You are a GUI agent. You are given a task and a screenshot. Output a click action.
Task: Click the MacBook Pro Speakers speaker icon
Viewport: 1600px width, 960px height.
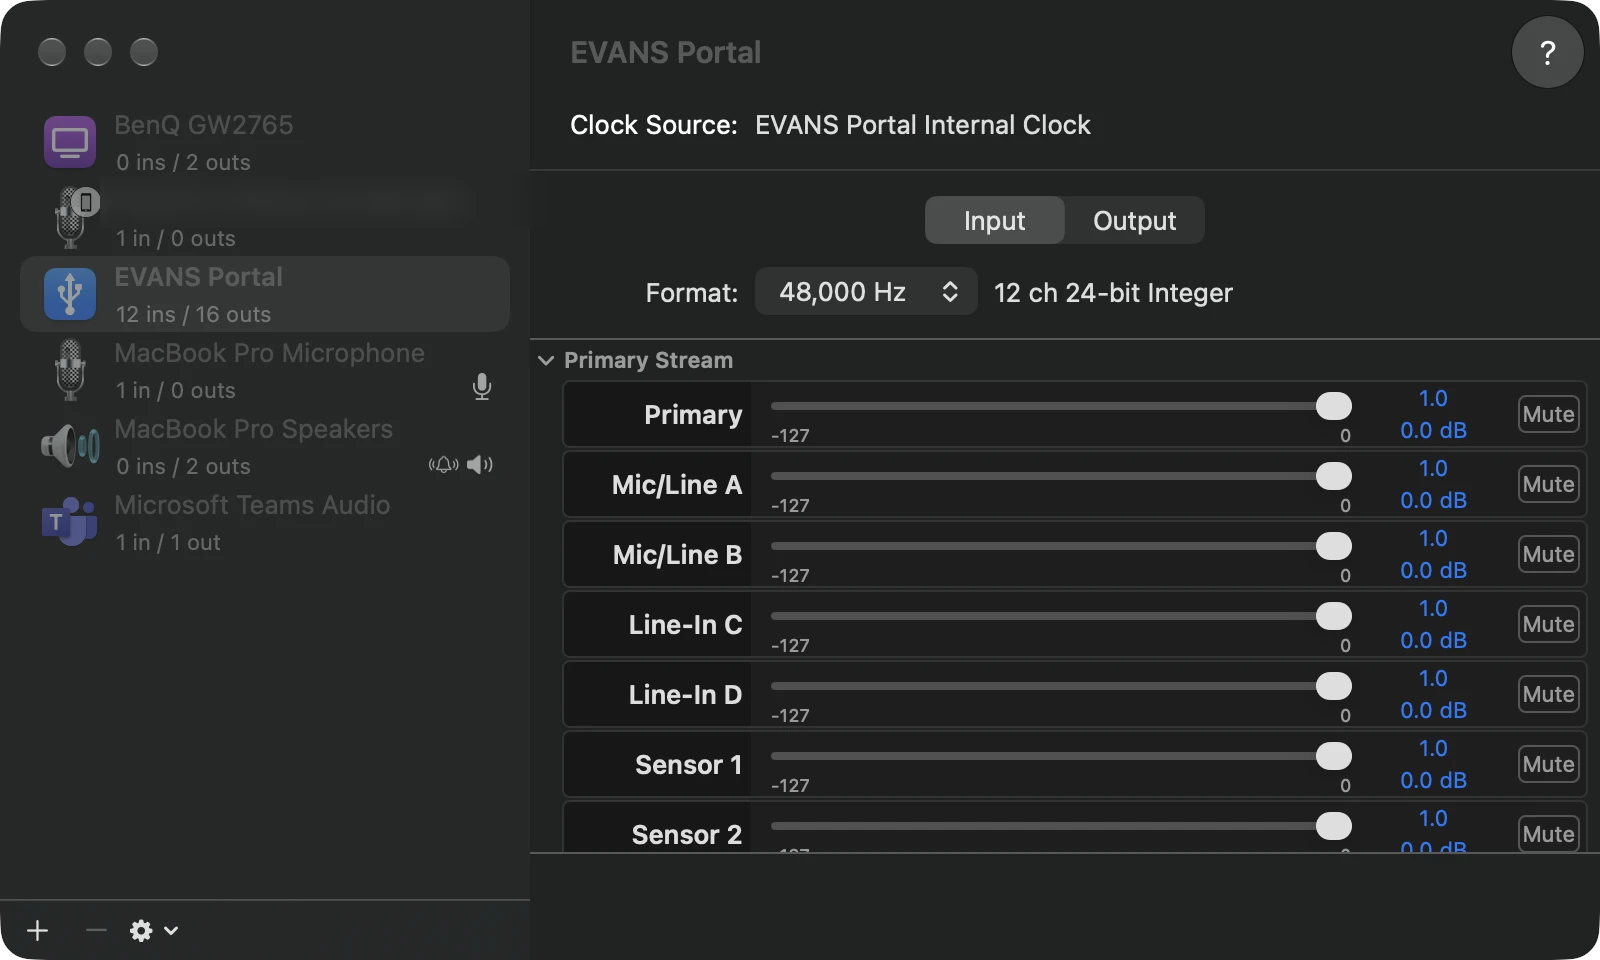(70, 446)
